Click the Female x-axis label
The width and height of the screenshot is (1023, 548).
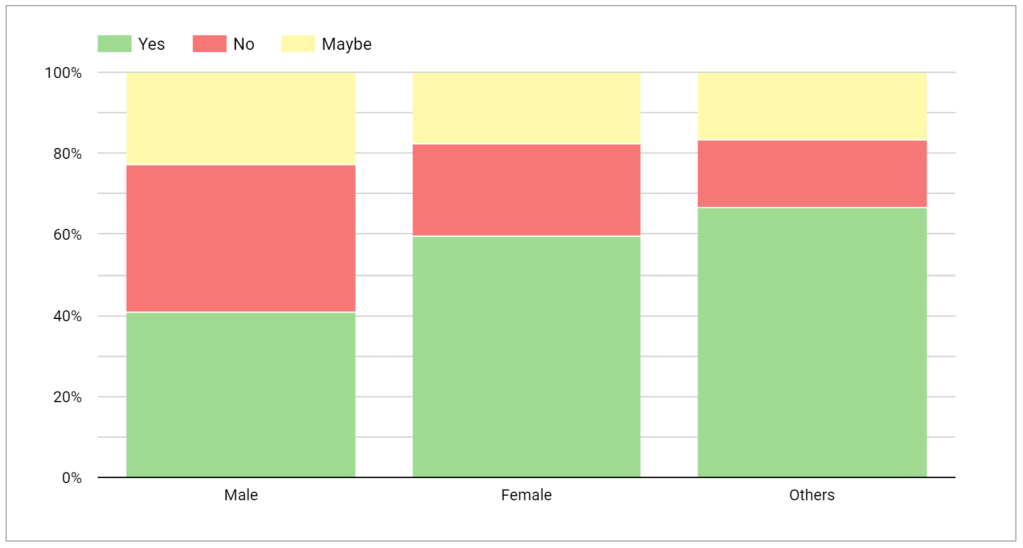(x=526, y=495)
